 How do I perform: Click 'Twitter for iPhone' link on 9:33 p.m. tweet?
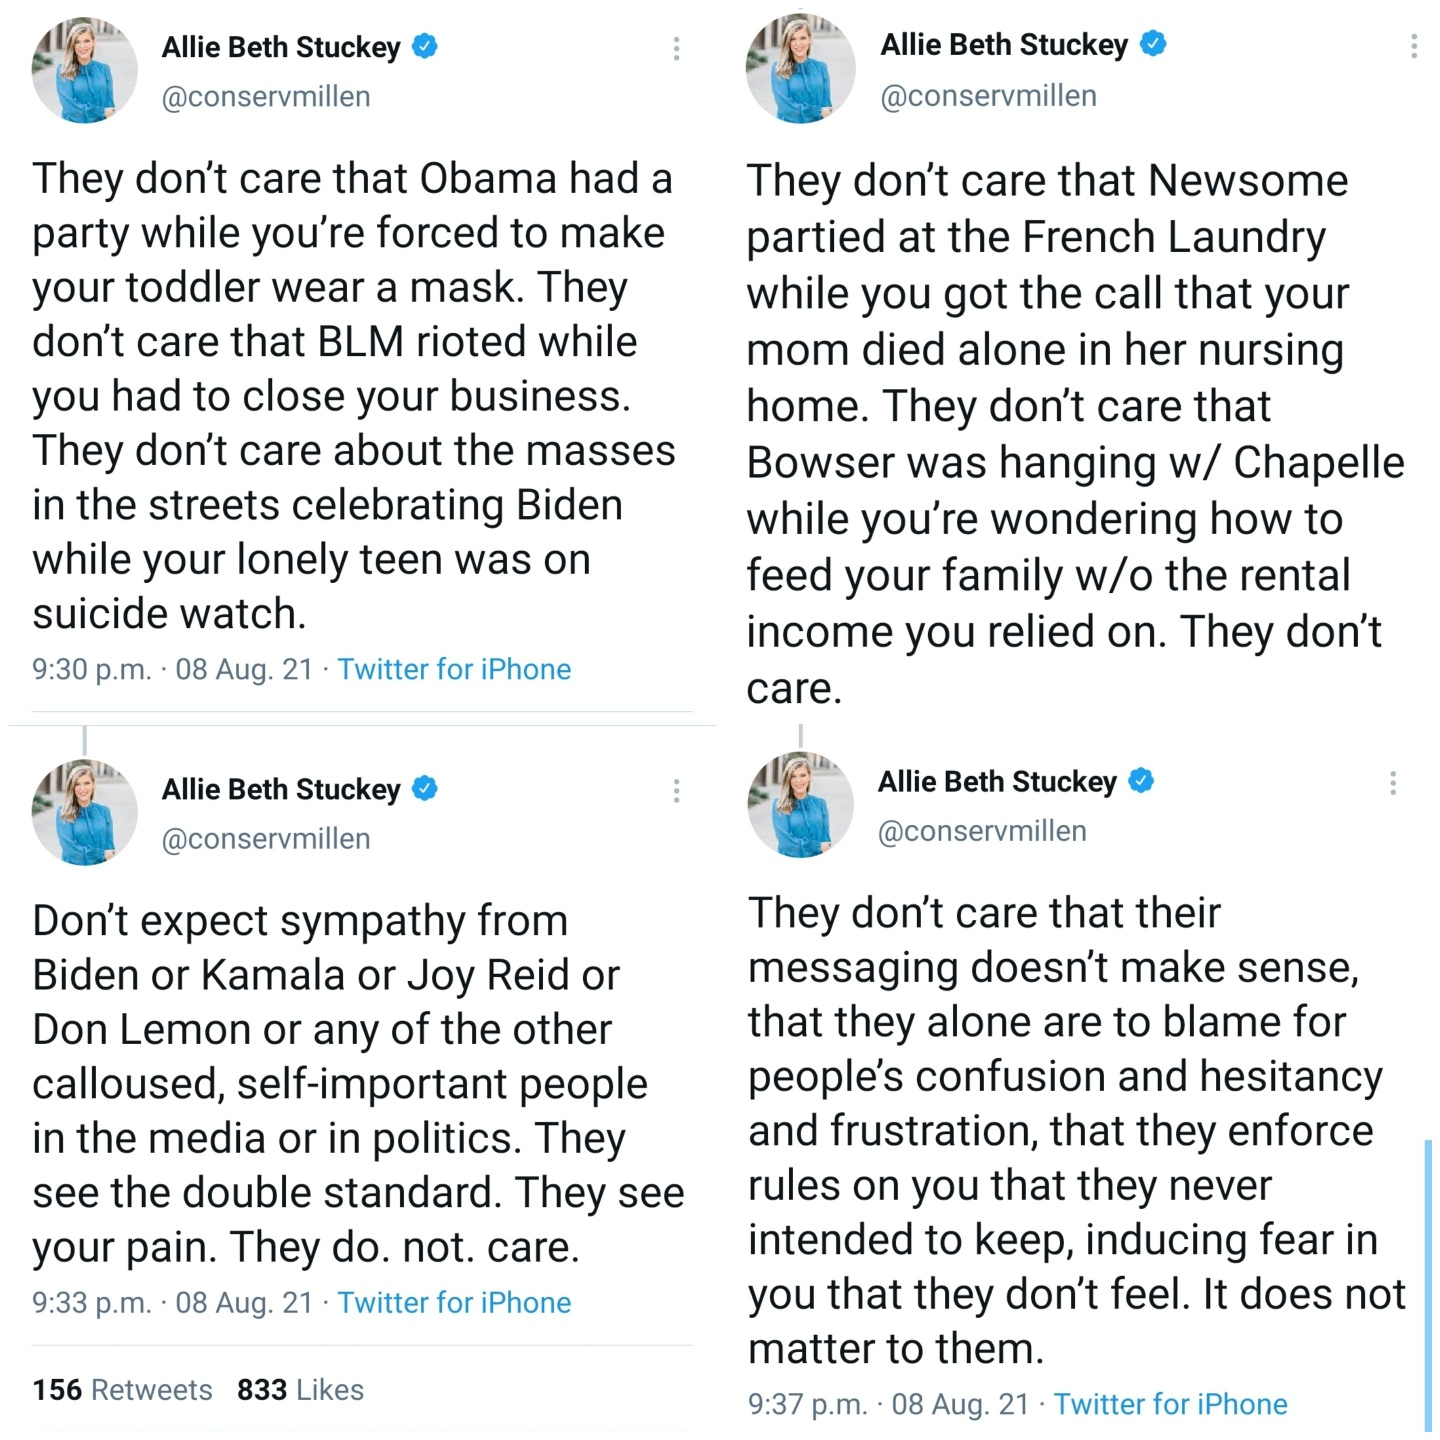pyautogui.click(x=454, y=1302)
